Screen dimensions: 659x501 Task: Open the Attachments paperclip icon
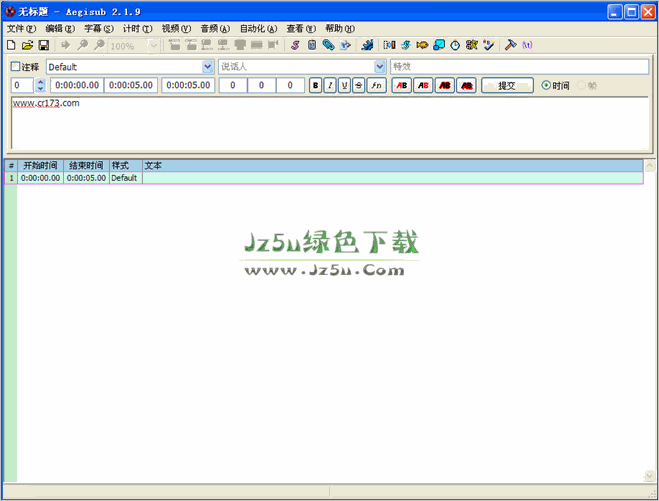(x=328, y=45)
